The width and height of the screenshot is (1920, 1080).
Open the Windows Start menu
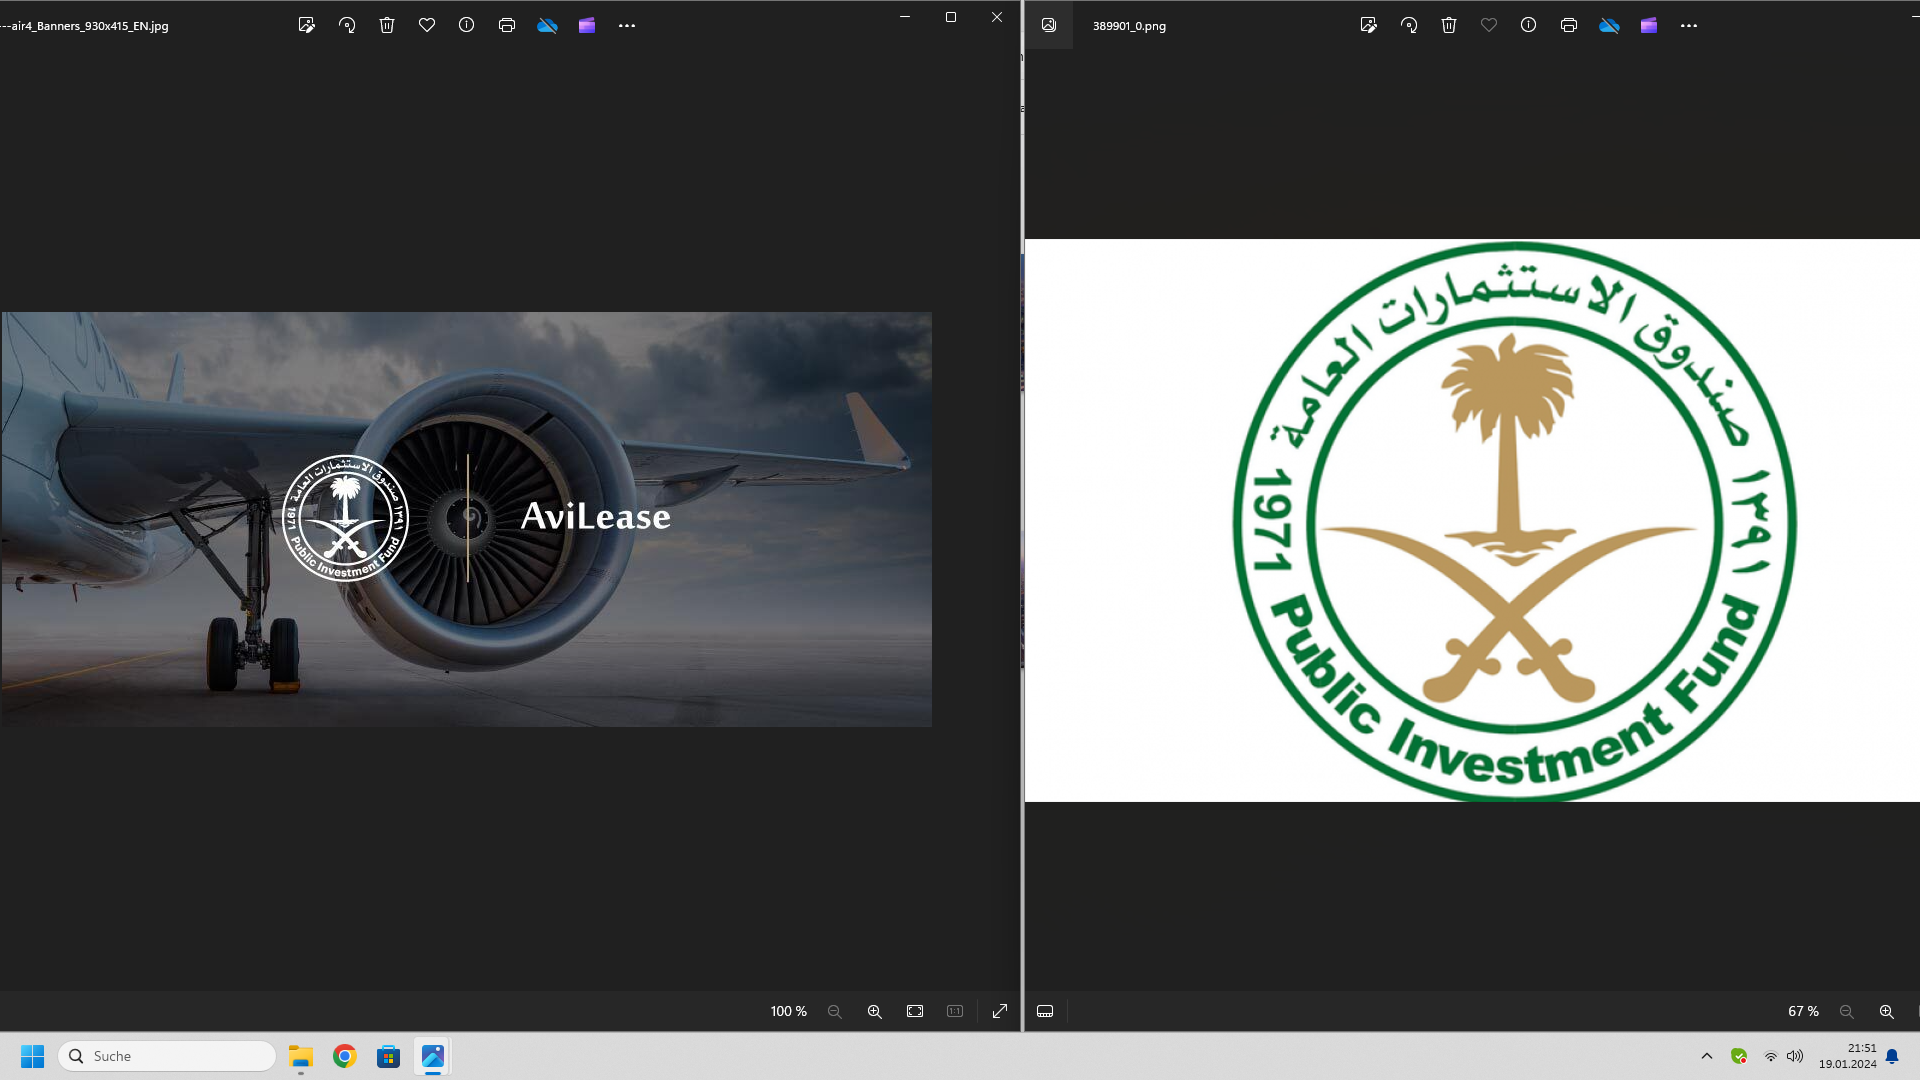pyautogui.click(x=33, y=1056)
